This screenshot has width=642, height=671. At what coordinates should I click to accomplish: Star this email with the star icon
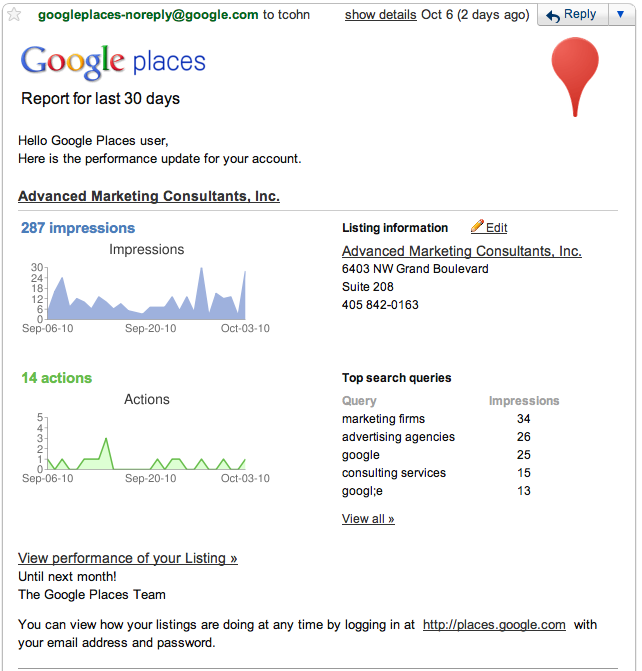(14, 15)
